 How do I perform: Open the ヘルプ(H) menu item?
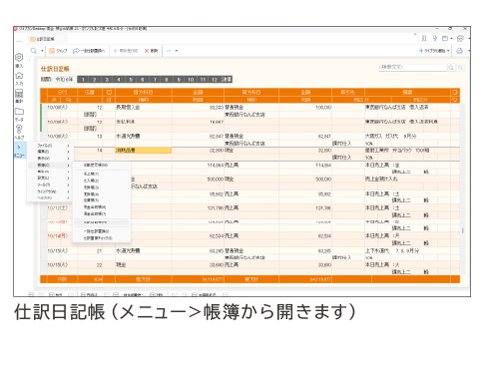tap(49, 198)
